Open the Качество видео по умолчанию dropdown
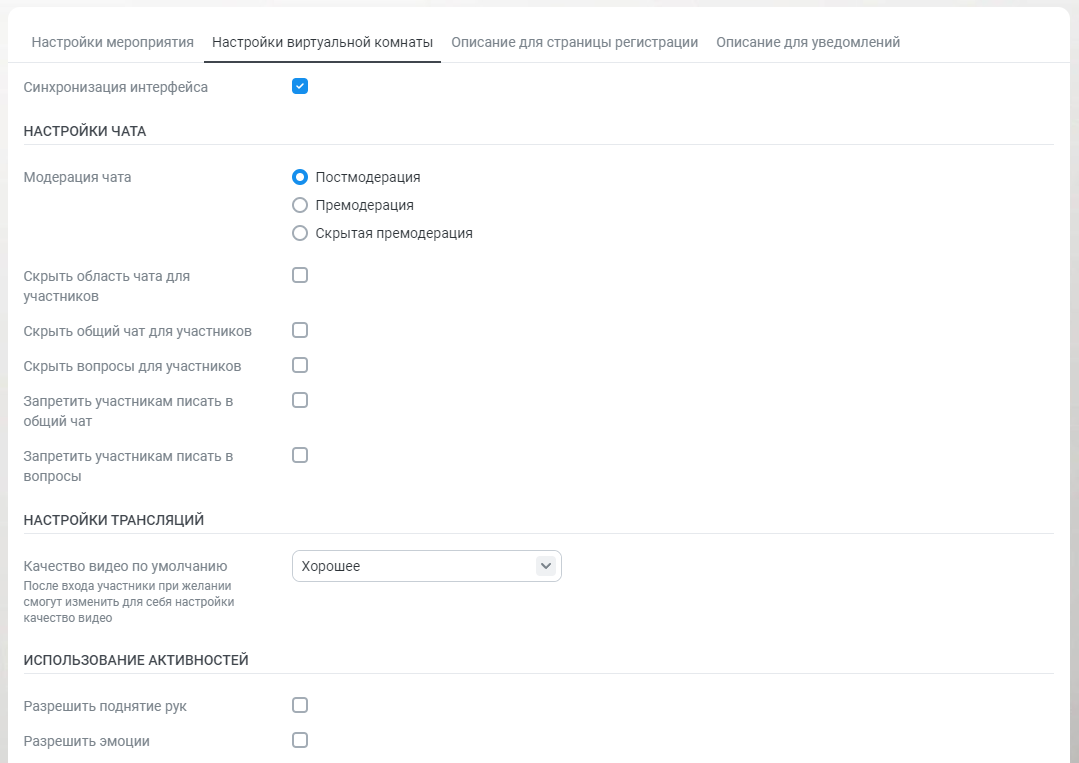The width and height of the screenshot is (1079, 763). coord(427,566)
